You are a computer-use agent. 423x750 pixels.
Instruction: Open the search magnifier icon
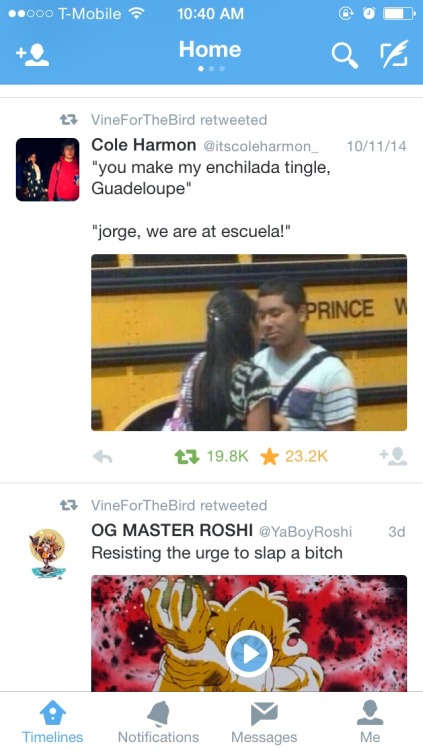click(x=345, y=55)
